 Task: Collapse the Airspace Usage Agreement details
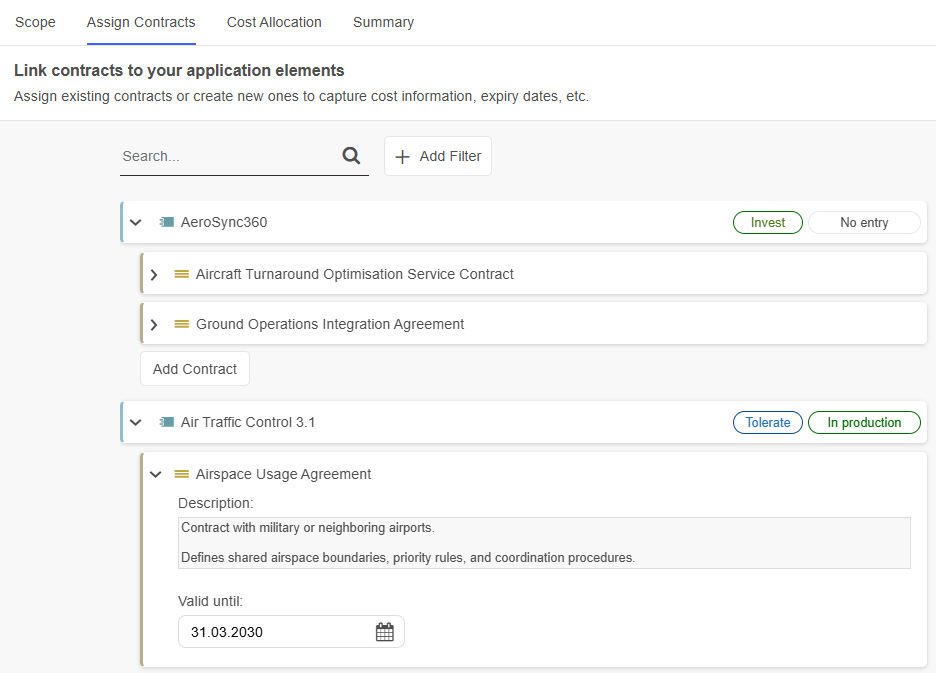(x=155, y=474)
